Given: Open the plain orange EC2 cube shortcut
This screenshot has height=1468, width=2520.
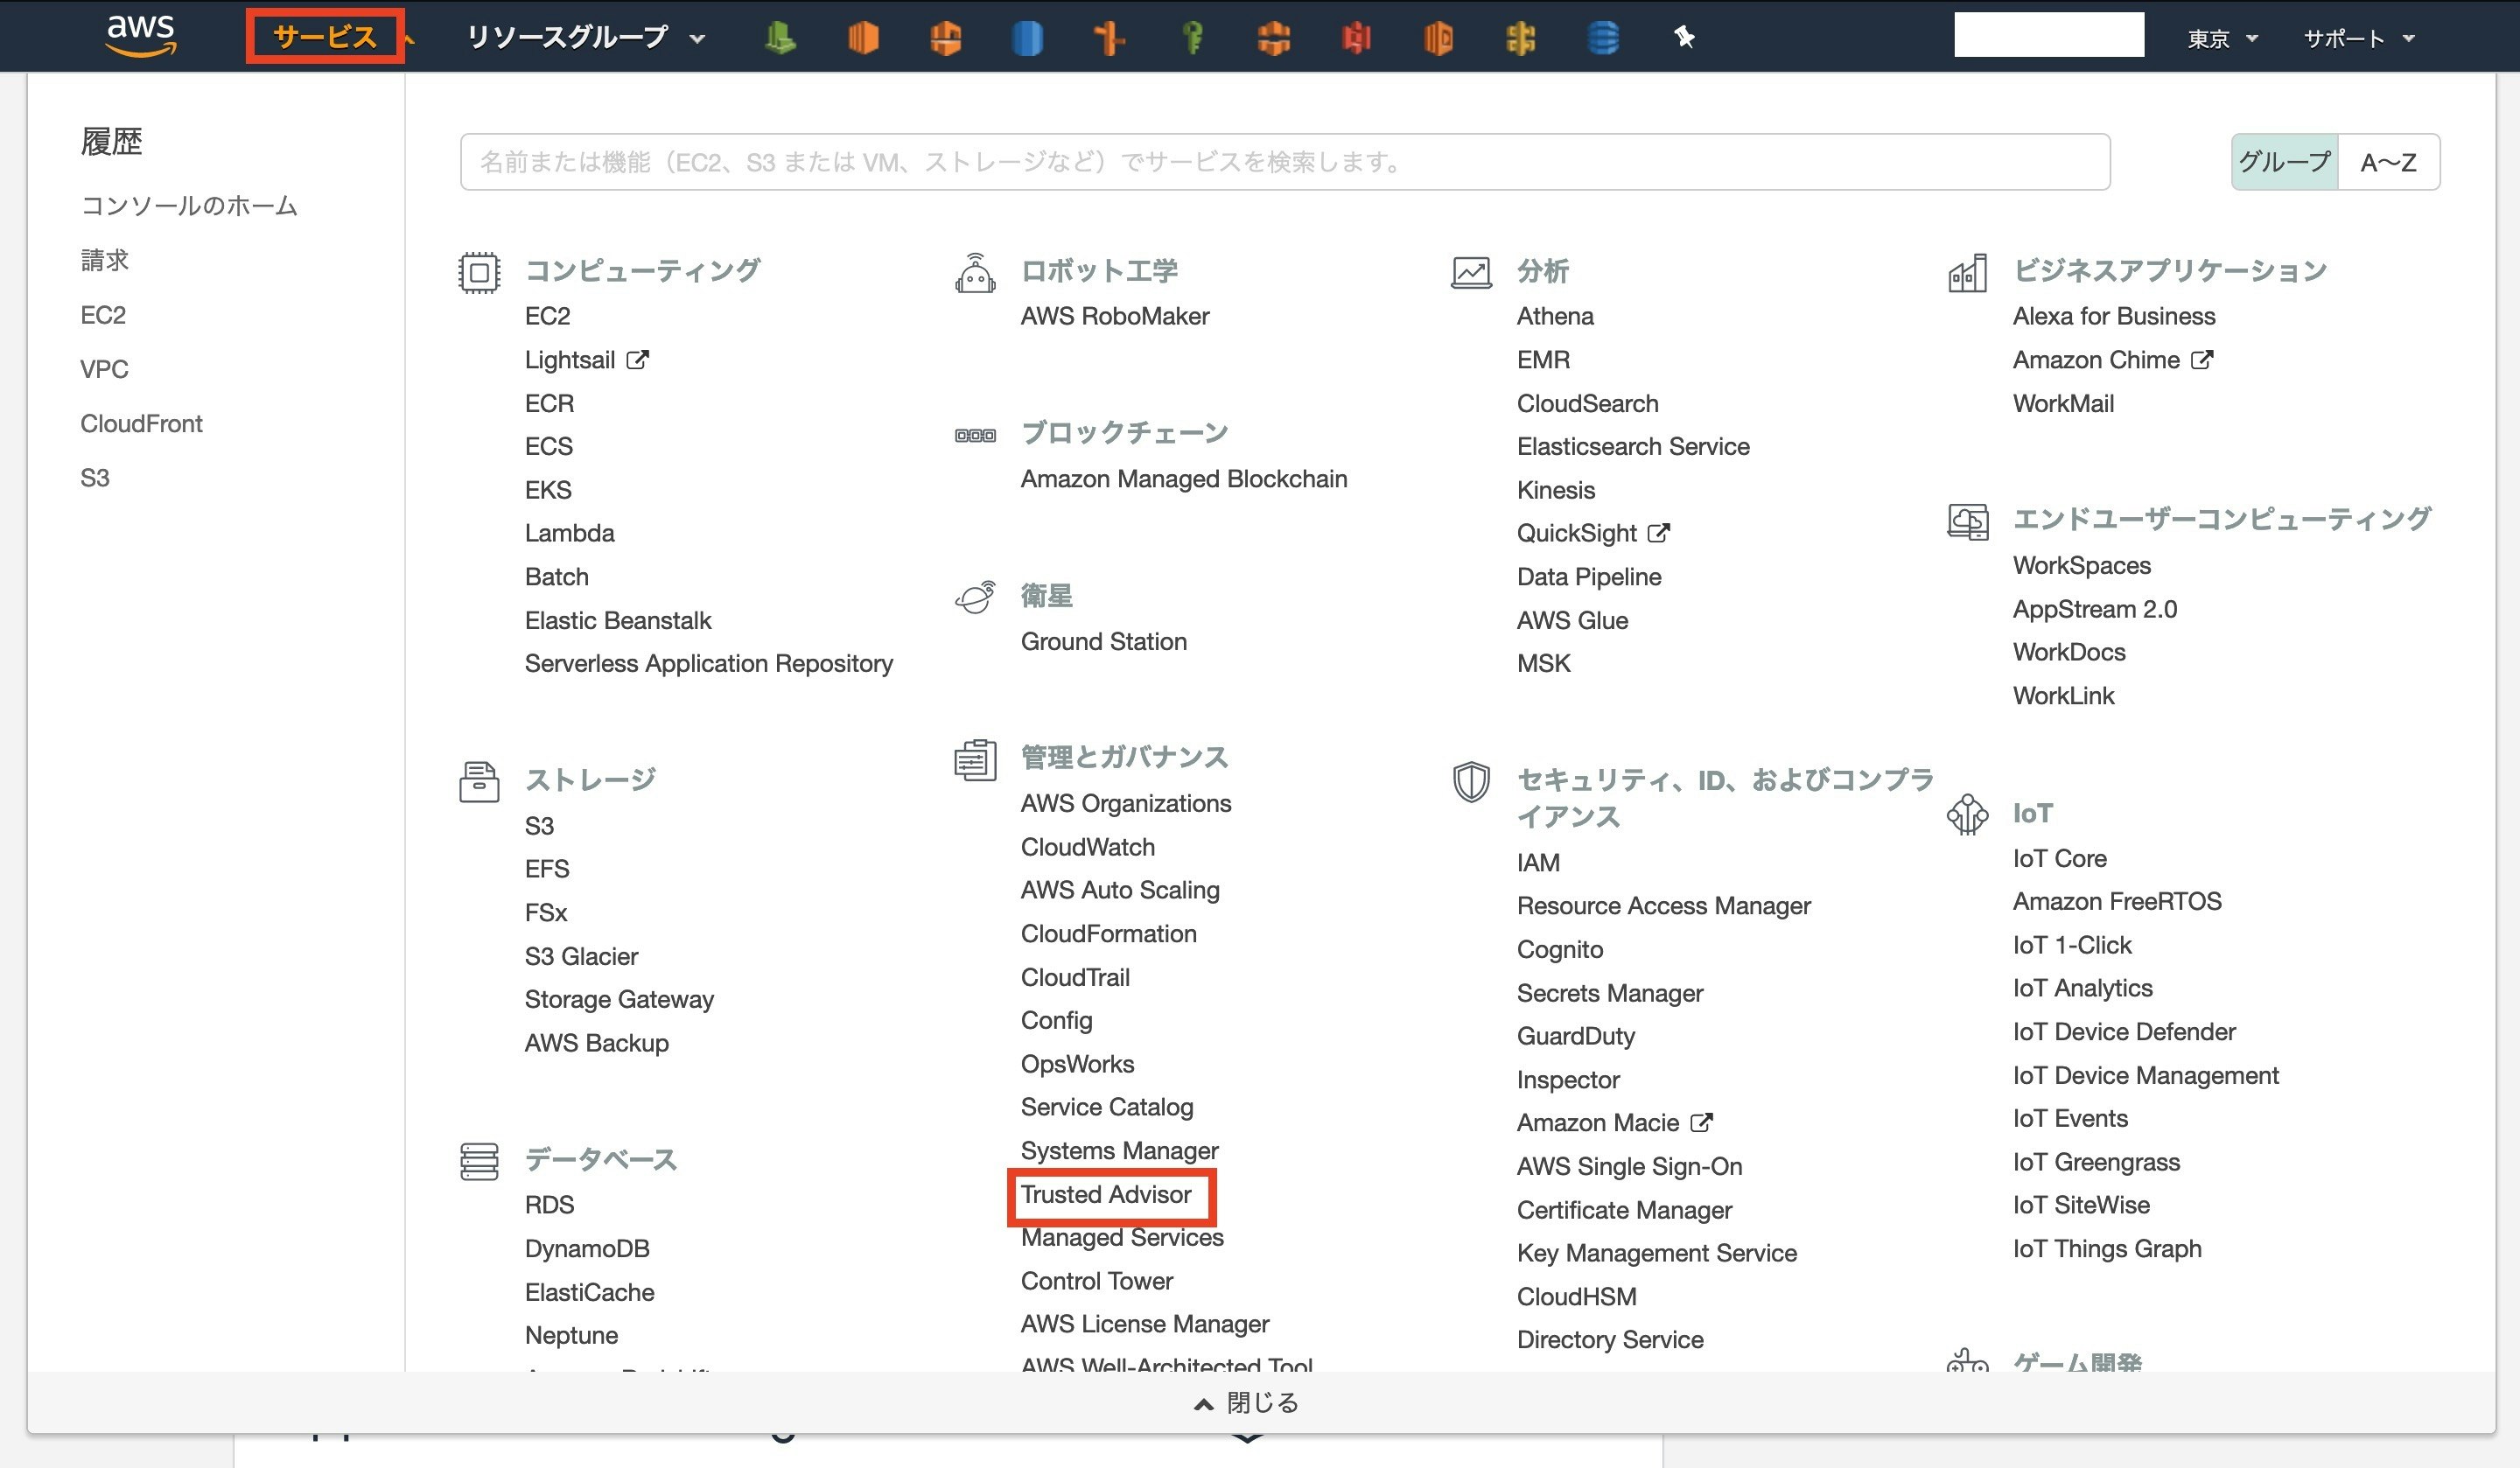Looking at the screenshot, I should [863, 38].
